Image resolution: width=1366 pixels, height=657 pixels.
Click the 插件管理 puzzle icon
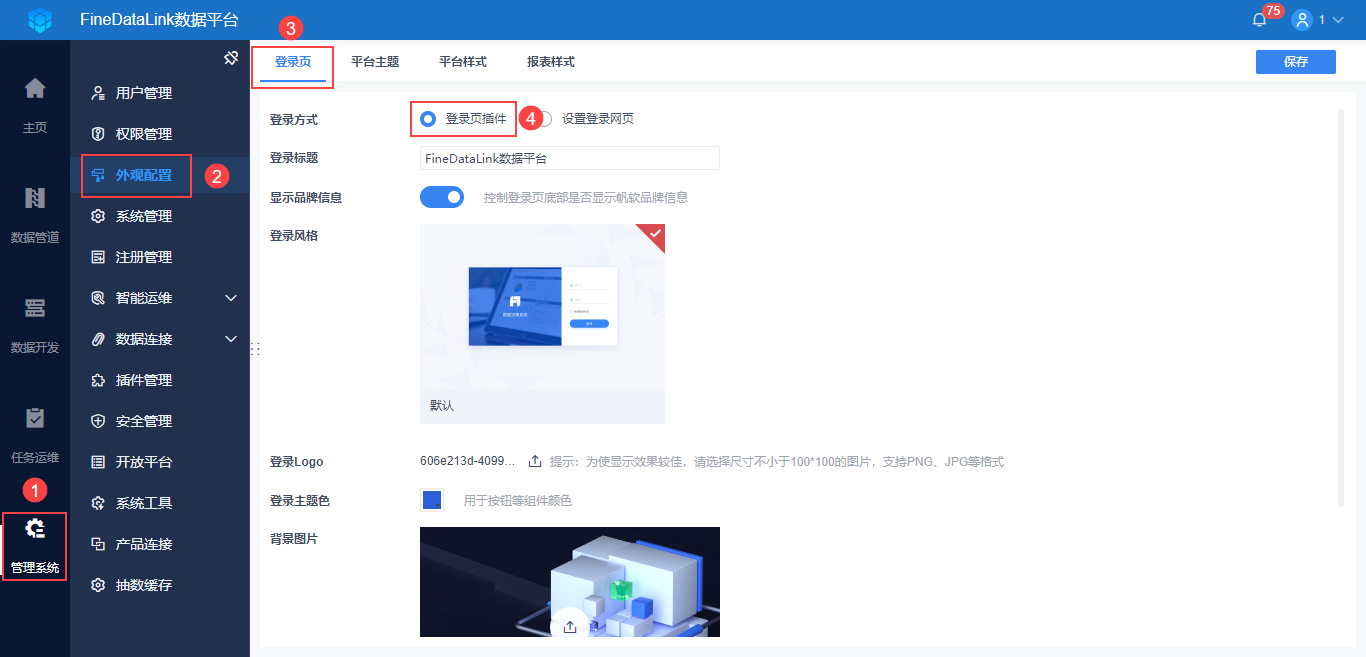pyautogui.click(x=98, y=380)
